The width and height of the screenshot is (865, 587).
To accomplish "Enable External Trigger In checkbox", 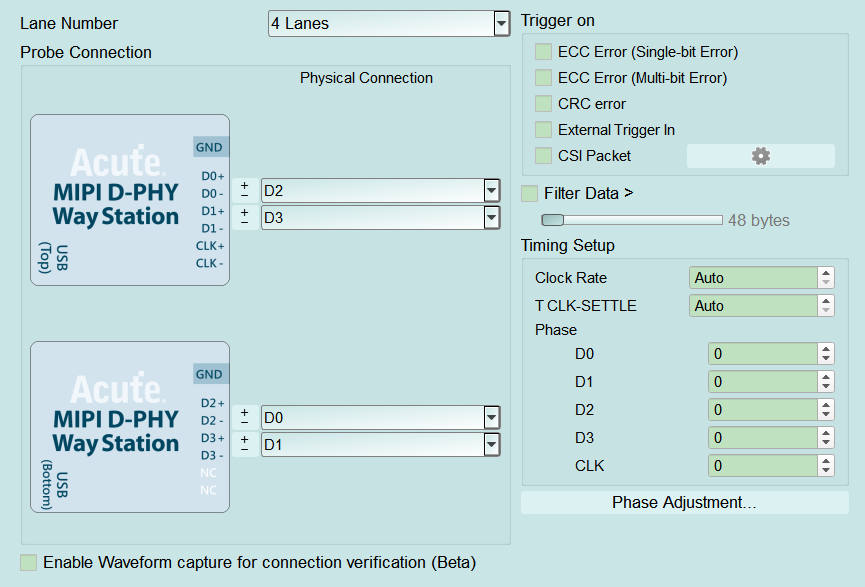I will point(543,130).
